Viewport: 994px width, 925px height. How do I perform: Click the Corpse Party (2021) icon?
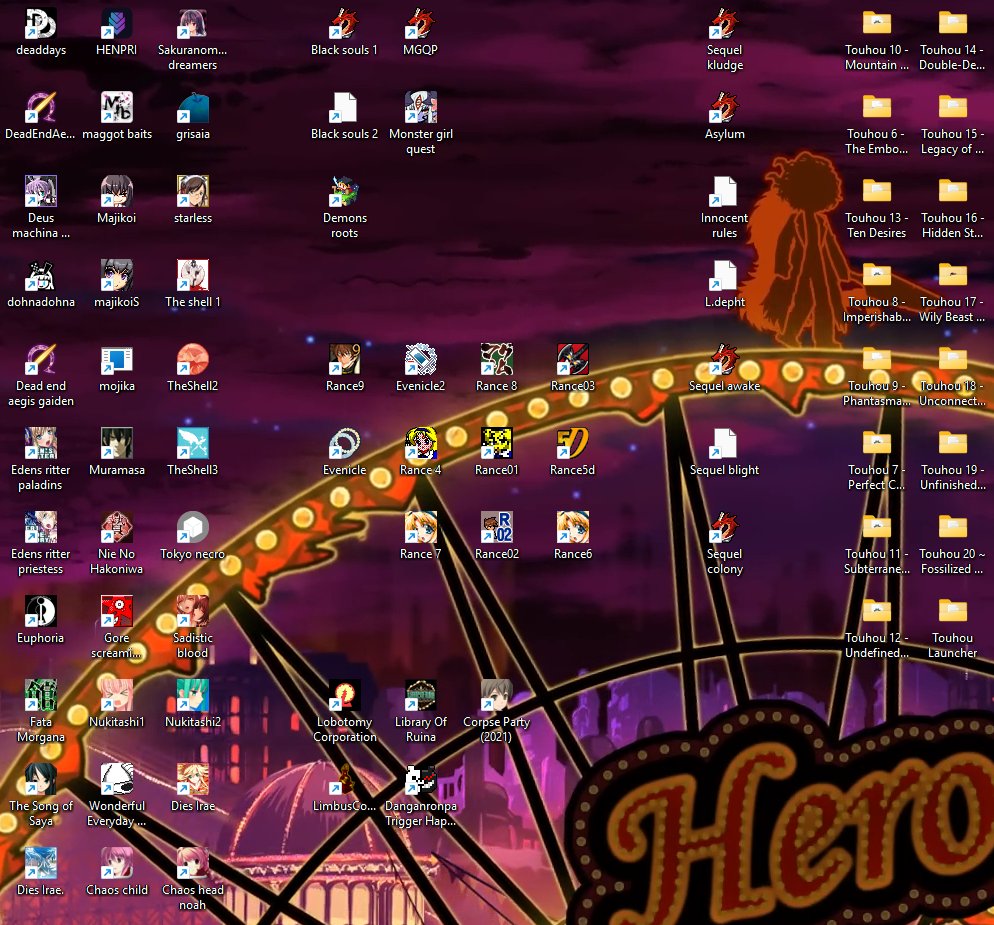(x=496, y=695)
